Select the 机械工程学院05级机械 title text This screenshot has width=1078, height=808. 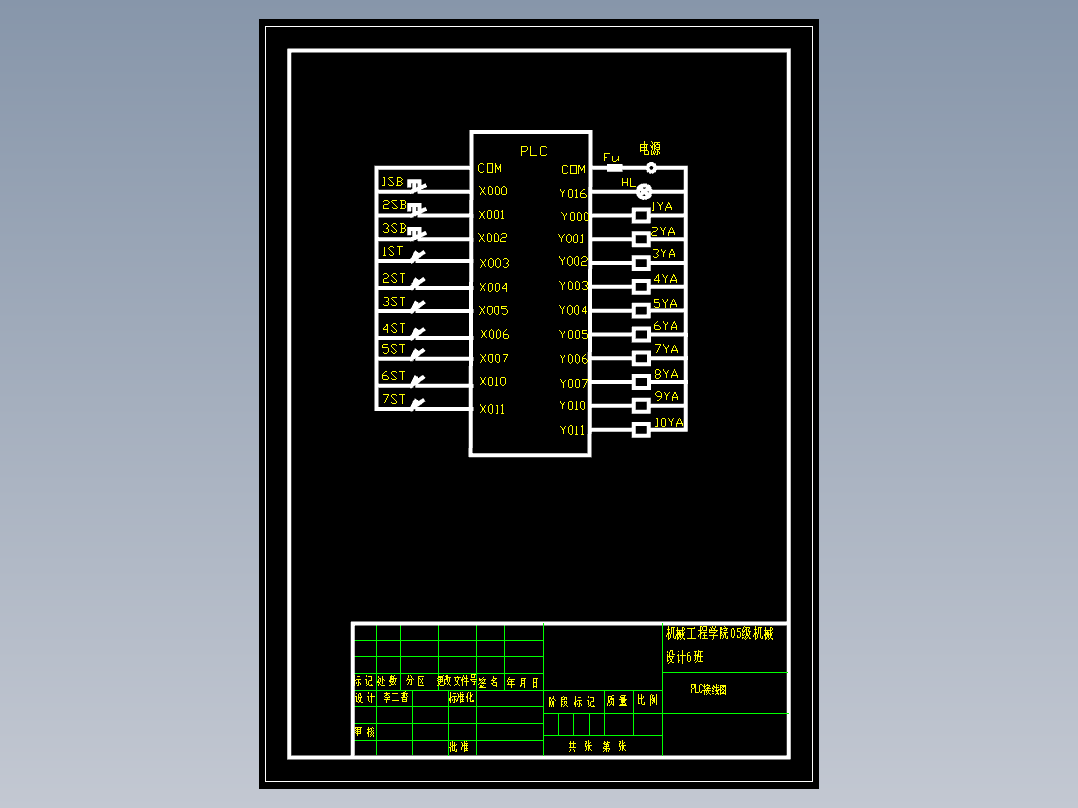720,633
